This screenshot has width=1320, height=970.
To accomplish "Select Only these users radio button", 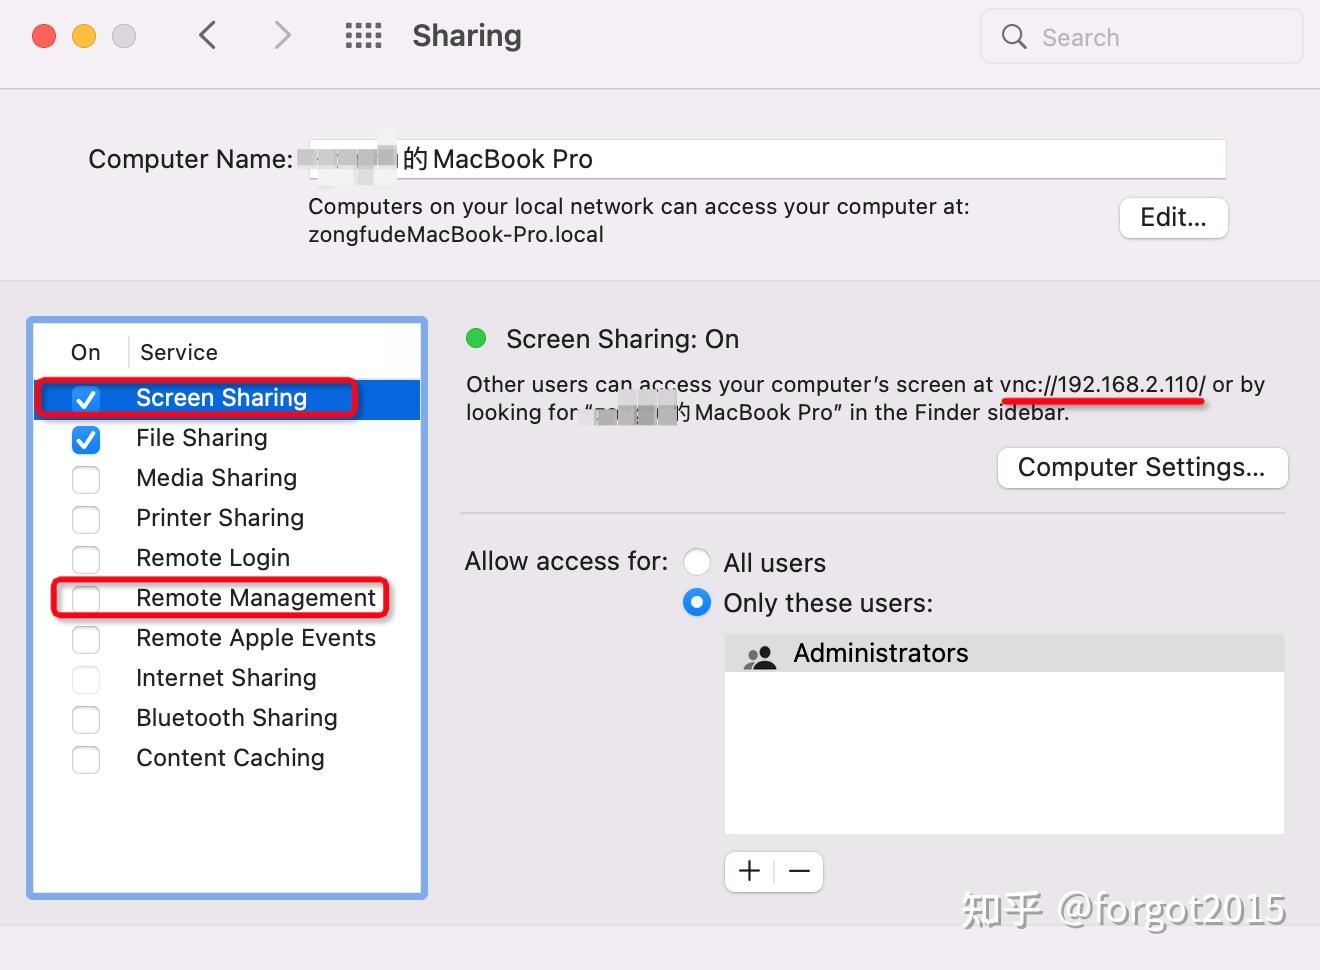I will [x=697, y=602].
